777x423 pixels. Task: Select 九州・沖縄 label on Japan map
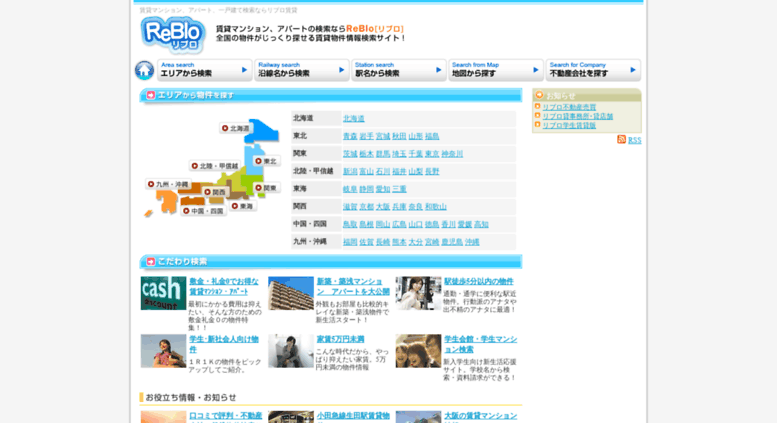(168, 184)
